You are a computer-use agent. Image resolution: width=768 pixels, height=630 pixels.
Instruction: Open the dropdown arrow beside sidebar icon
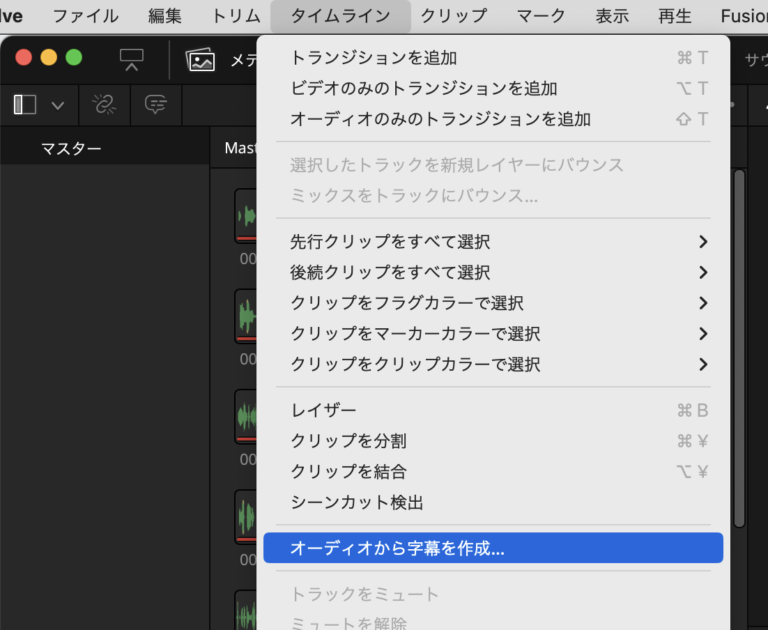point(58,105)
